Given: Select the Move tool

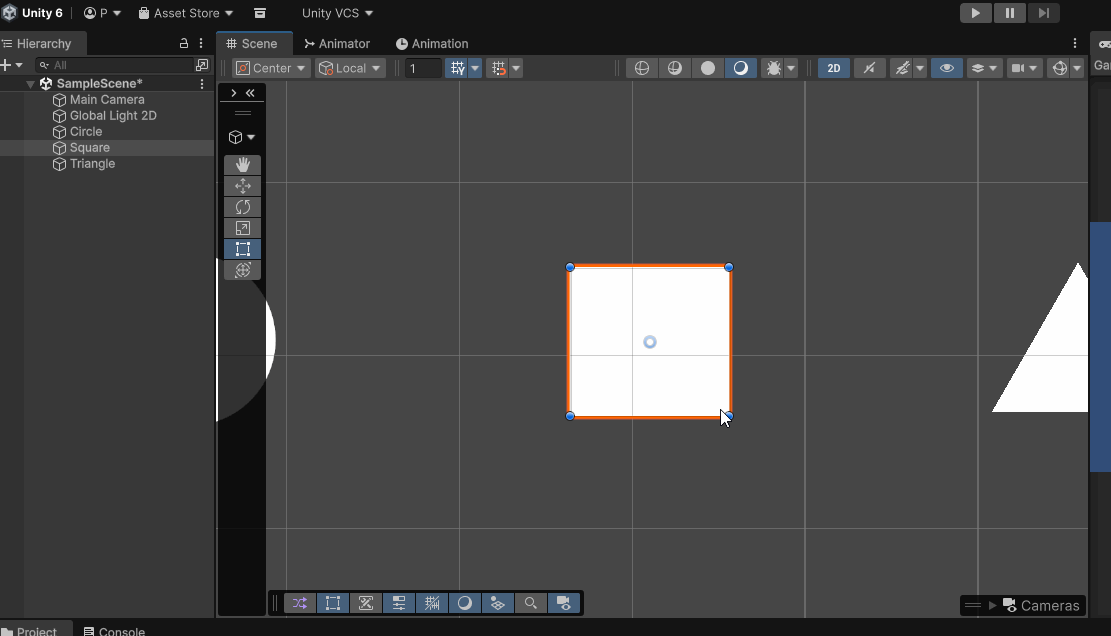Looking at the screenshot, I should [242, 186].
